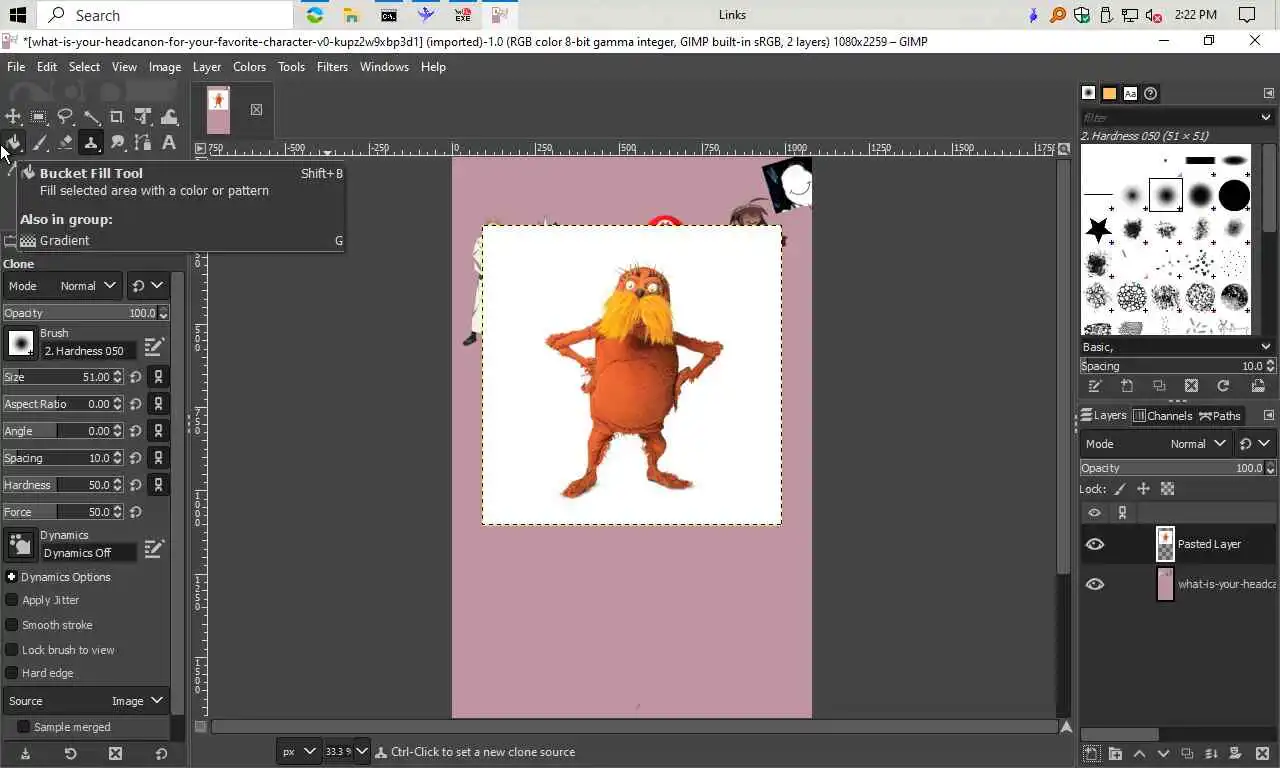Close the open image tab
Screen dimensions: 1280x768
tap(256, 110)
